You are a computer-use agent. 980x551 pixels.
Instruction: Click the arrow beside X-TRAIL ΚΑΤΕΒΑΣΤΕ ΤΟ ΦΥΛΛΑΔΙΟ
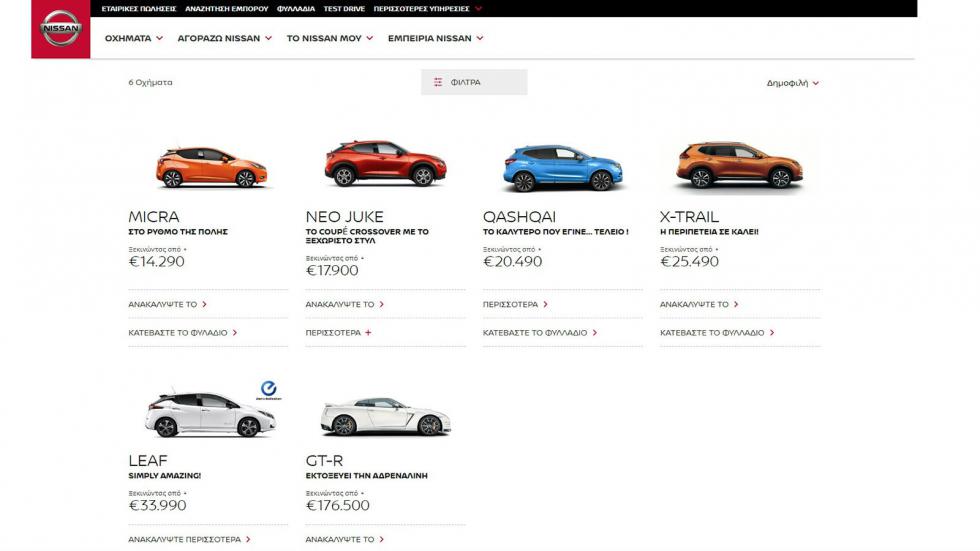[x=772, y=332]
